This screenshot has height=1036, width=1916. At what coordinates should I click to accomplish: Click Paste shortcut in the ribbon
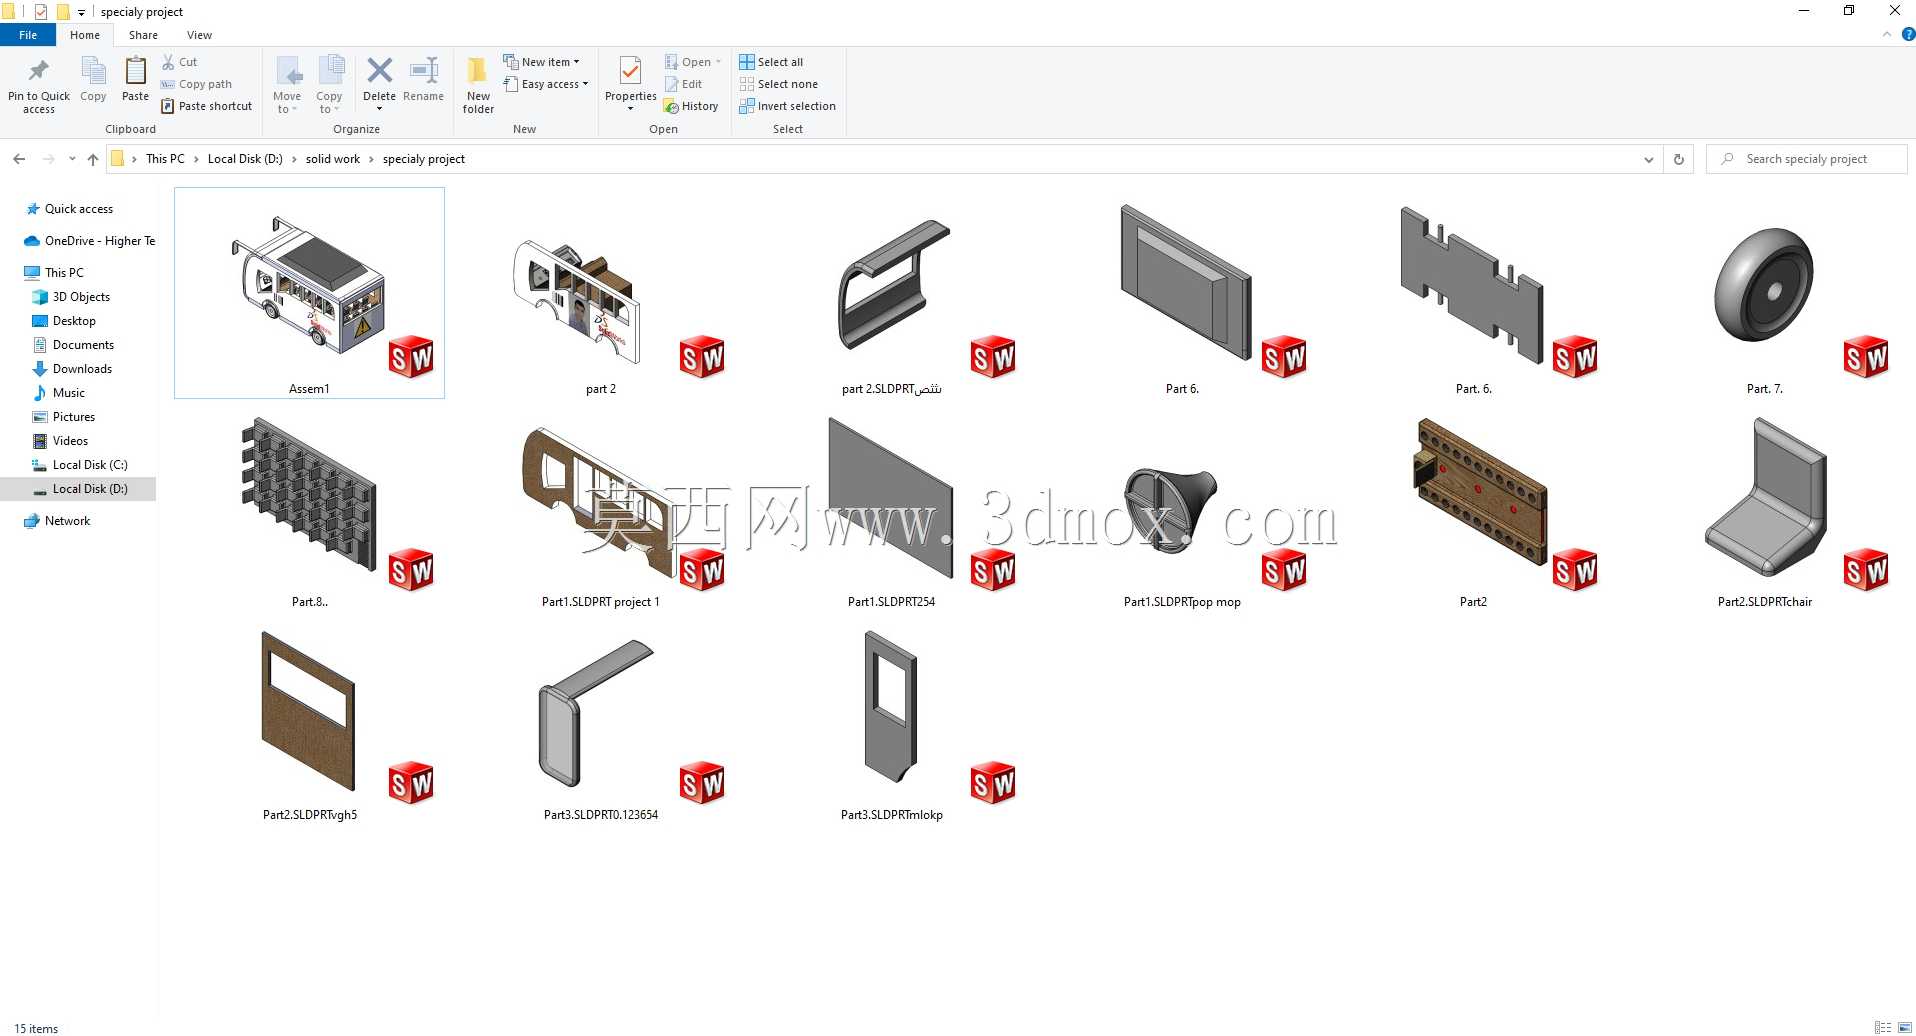pos(206,106)
